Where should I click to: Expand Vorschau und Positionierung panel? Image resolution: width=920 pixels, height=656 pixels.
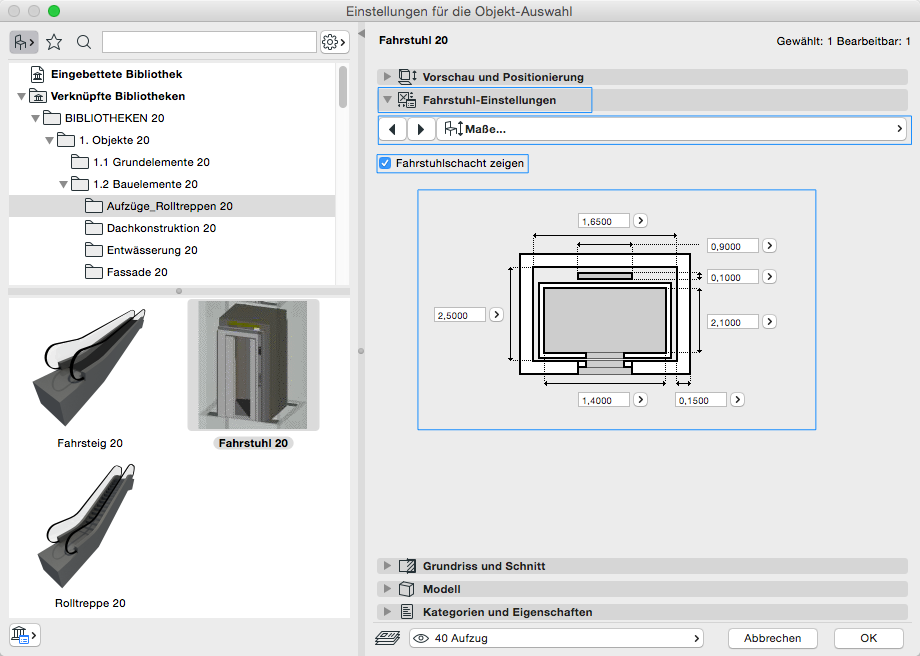click(x=387, y=77)
